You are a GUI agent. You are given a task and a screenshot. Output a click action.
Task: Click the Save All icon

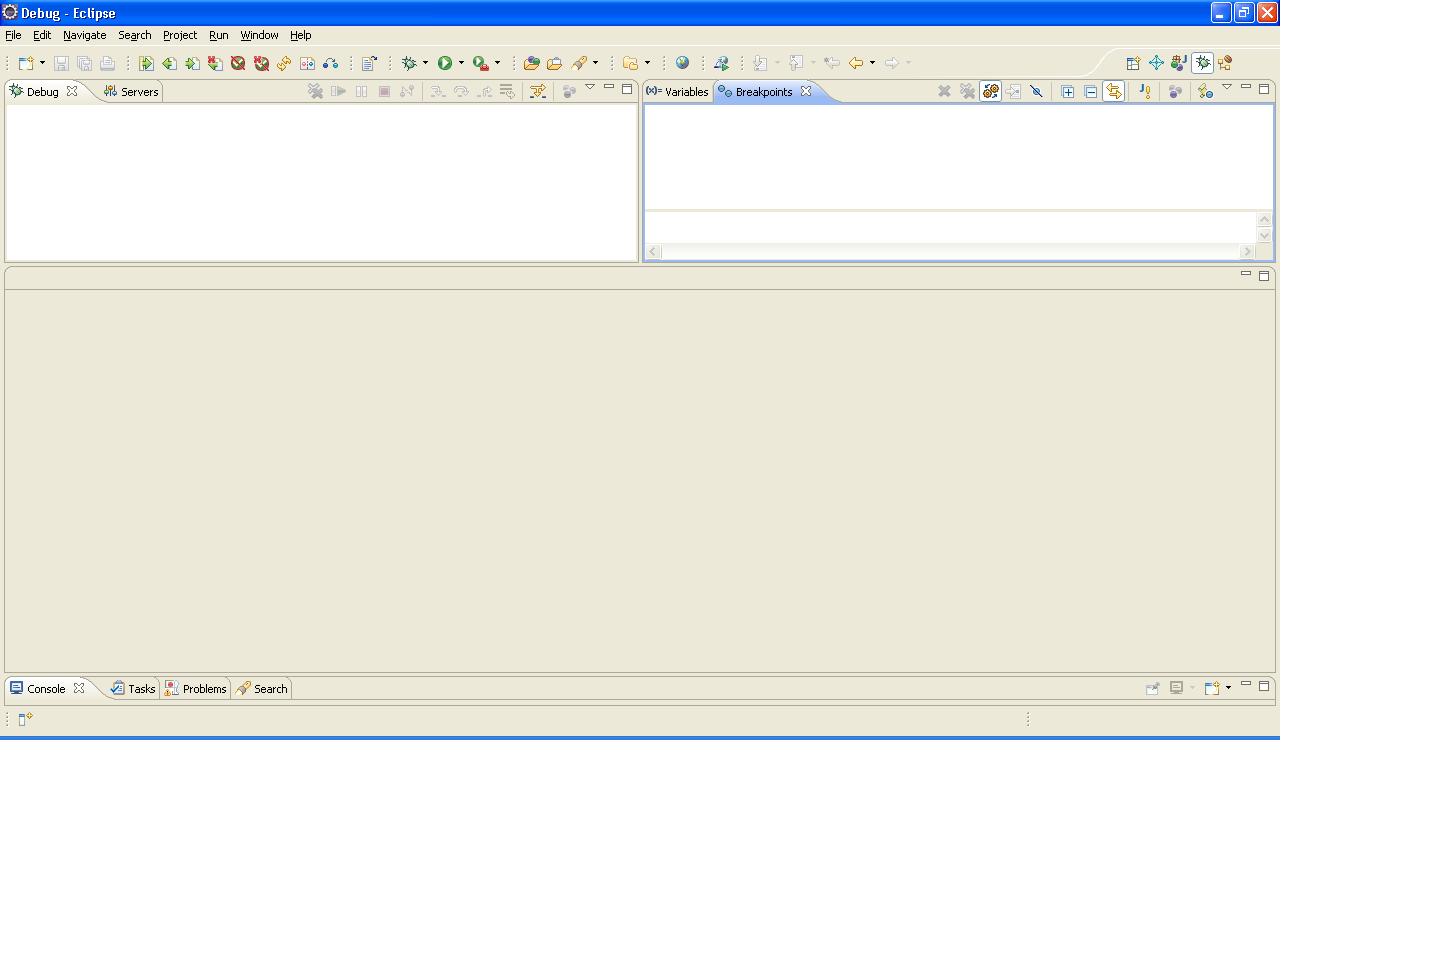coord(84,63)
